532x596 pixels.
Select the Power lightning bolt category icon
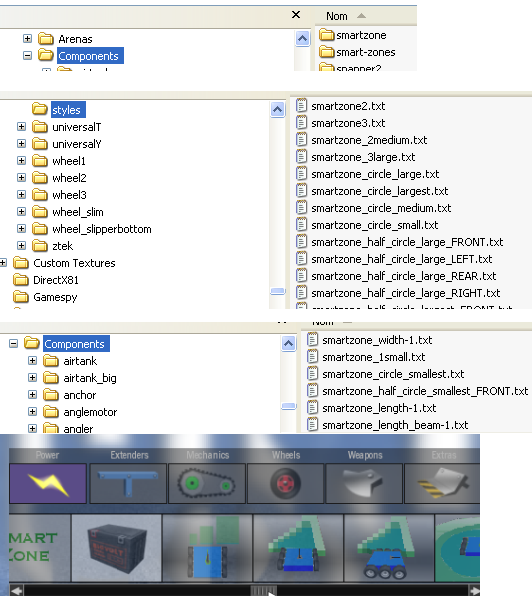[x=48, y=483]
